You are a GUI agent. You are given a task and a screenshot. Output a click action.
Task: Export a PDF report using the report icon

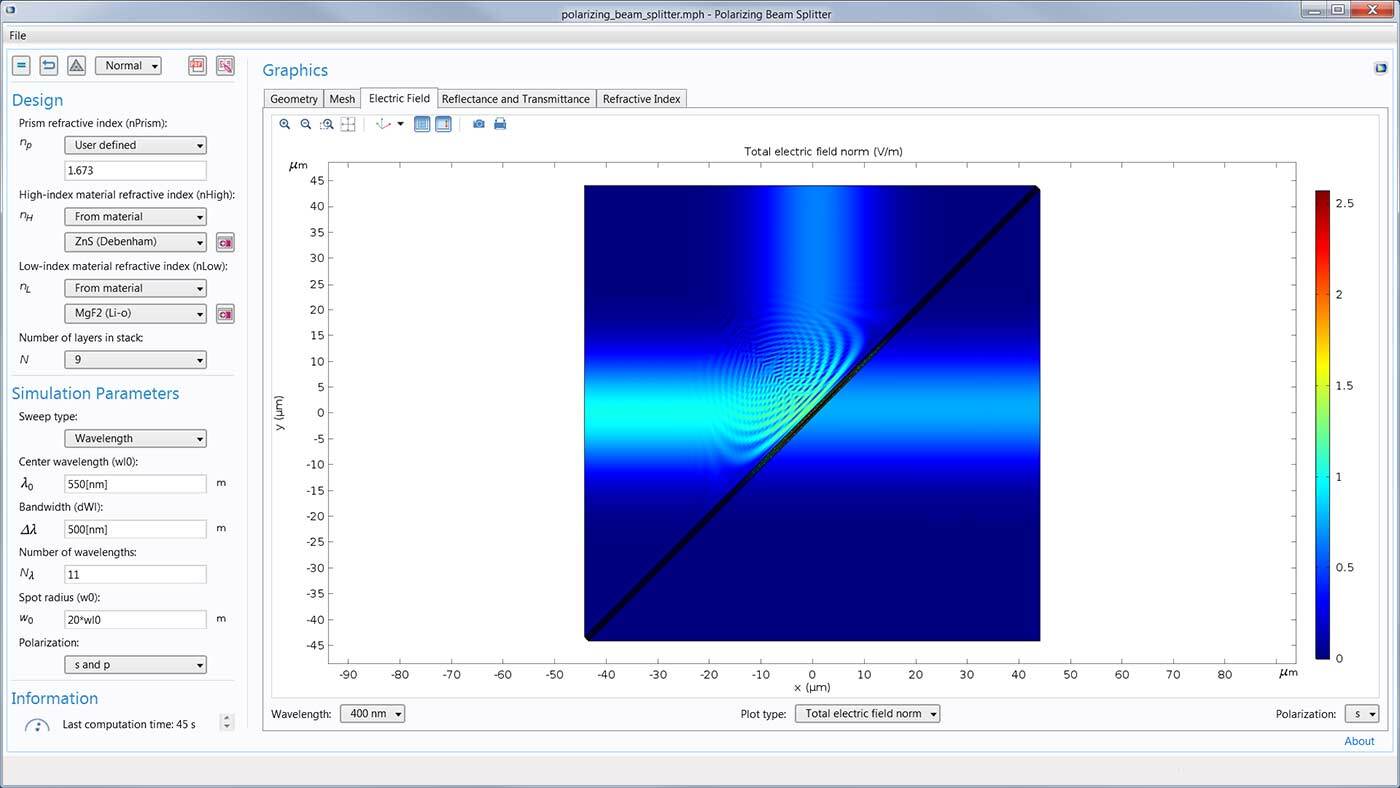pos(197,65)
